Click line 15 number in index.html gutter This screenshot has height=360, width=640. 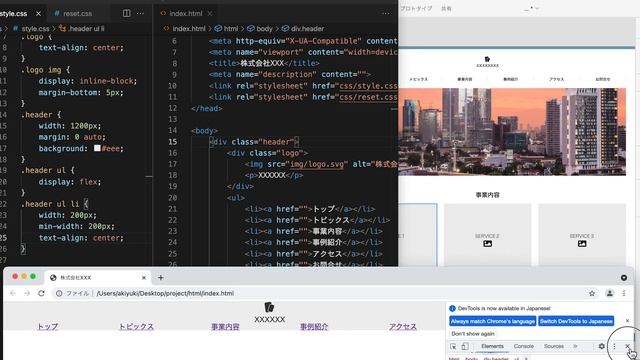[x=173, y=142]
